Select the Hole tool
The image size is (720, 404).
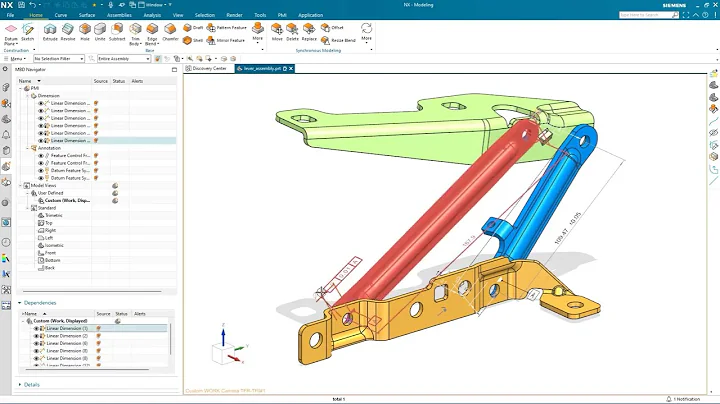point(85,32)
